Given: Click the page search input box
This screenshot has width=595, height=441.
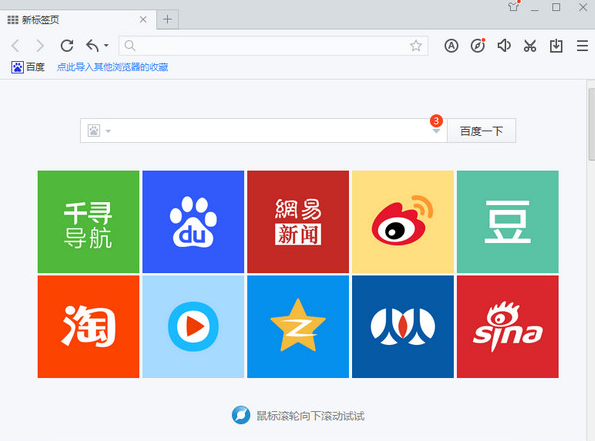Looking at the screenshot, I should [263, 131].
